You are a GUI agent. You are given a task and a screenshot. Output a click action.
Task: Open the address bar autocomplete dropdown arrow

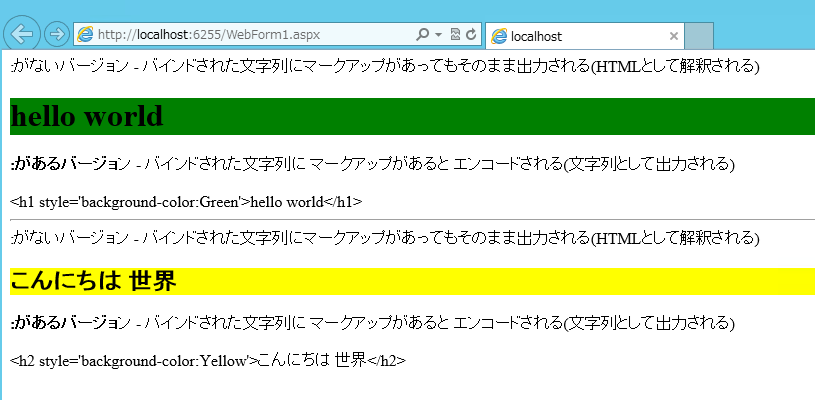tap(438, 35)
